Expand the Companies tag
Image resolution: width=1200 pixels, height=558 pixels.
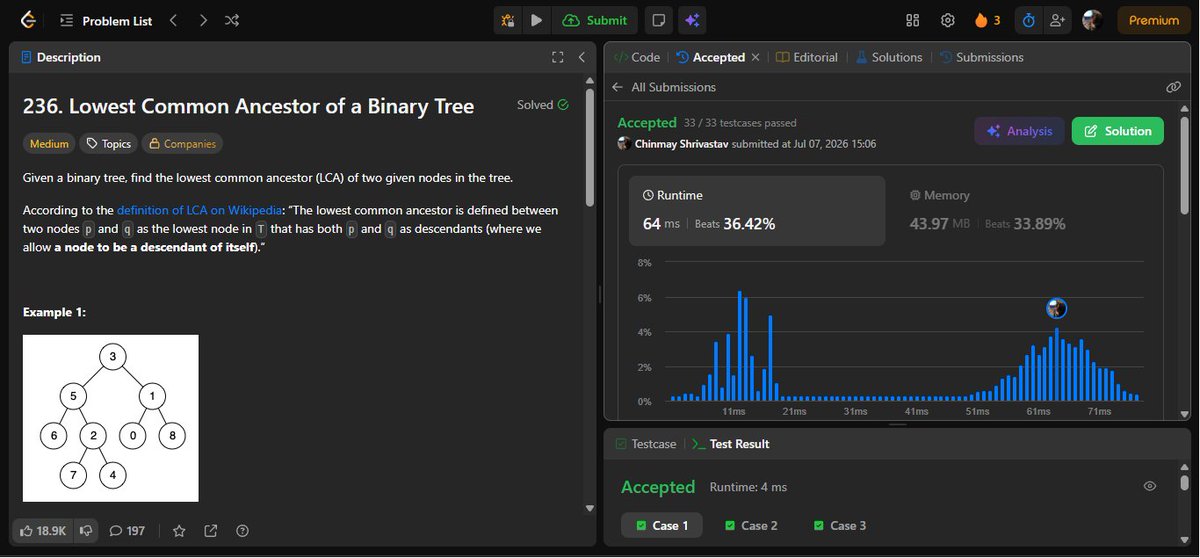[x=182, y=144]
